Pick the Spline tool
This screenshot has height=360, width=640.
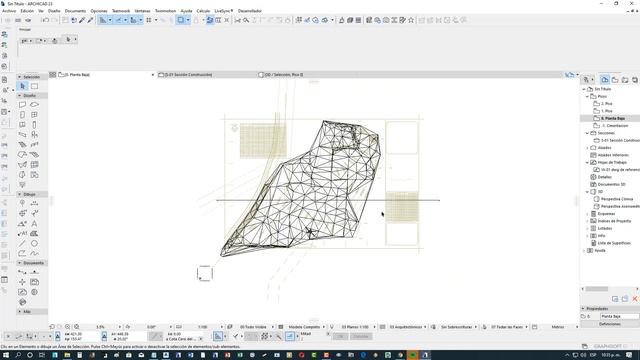coord(34,253)
